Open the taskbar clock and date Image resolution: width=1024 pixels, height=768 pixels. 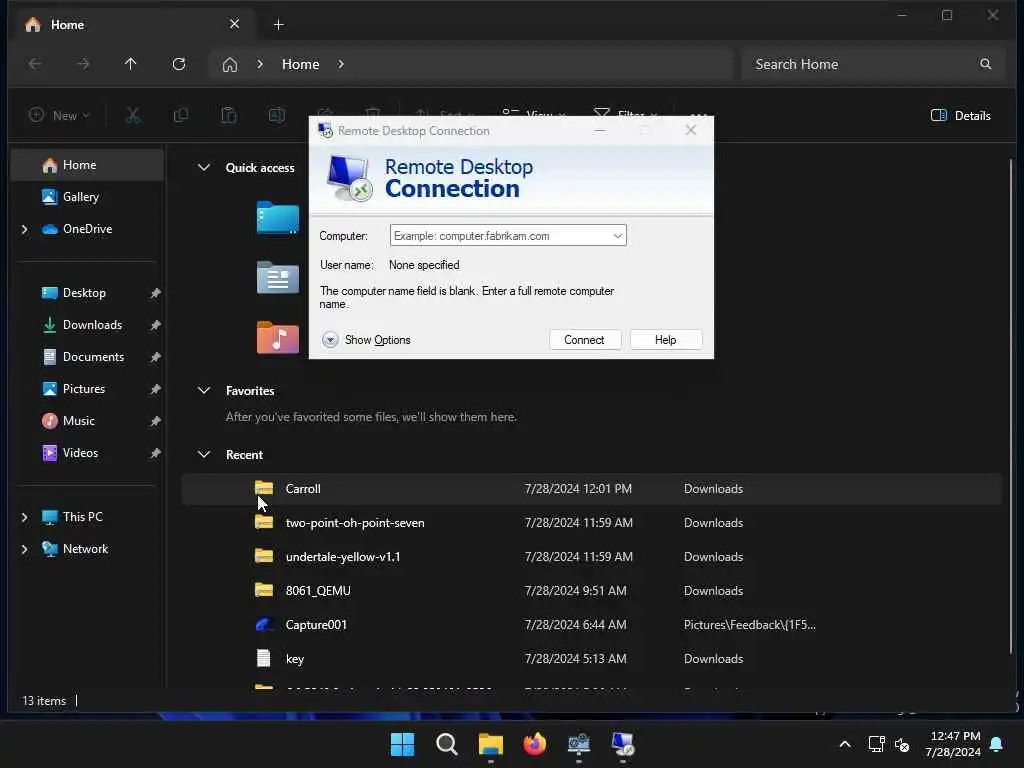pos(953,744)
